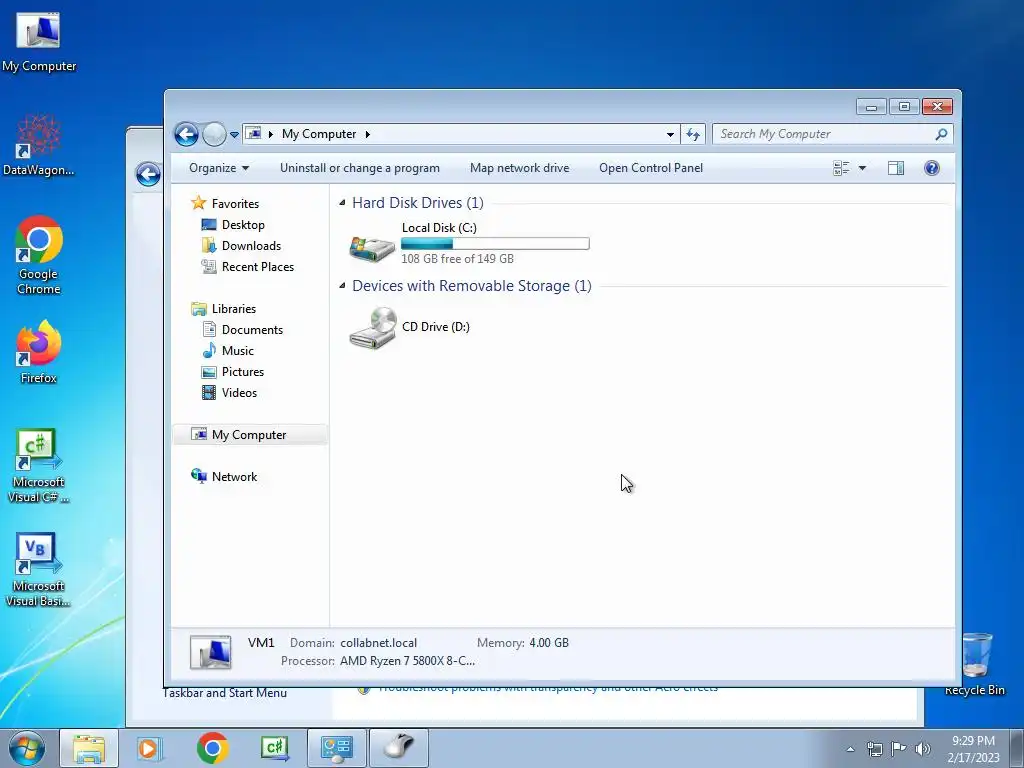Viewport: 1024px width, 768px height.
Task: Select the Local Disk (C:) drive icon
Action: [372, 248]
